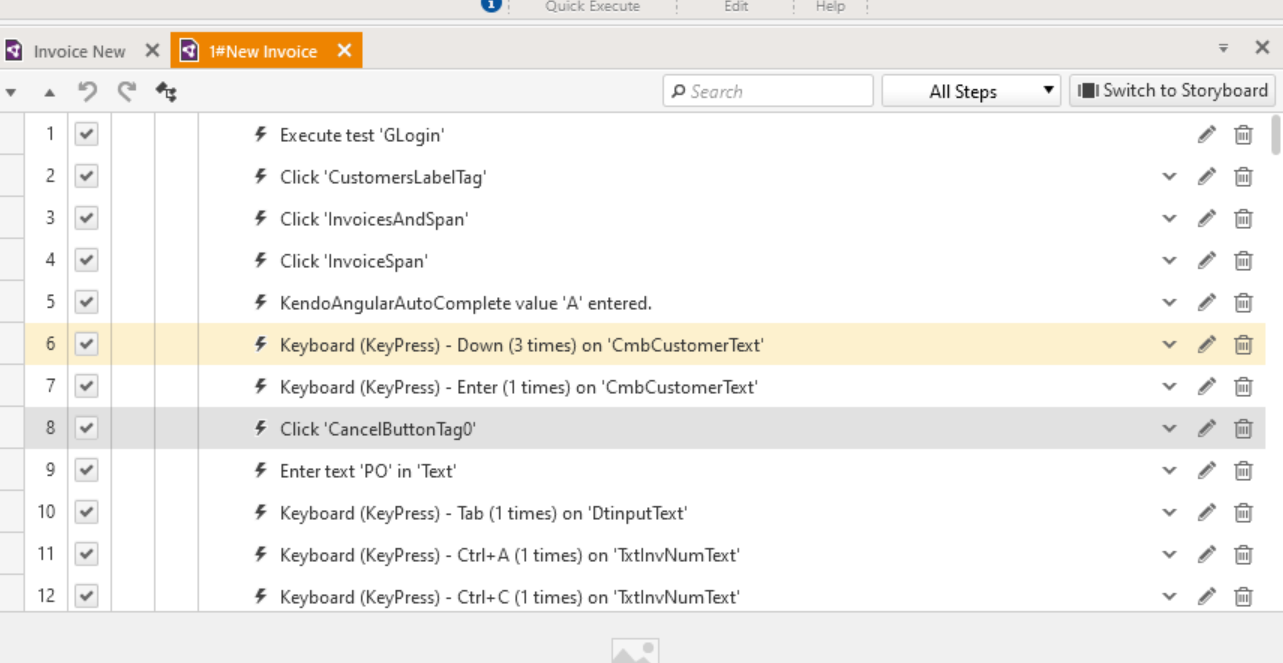The width and height of the screenshot is (1283, 663).
Task: Click the 'Switch to Storyboard' button
Action: pos(1172,91)
